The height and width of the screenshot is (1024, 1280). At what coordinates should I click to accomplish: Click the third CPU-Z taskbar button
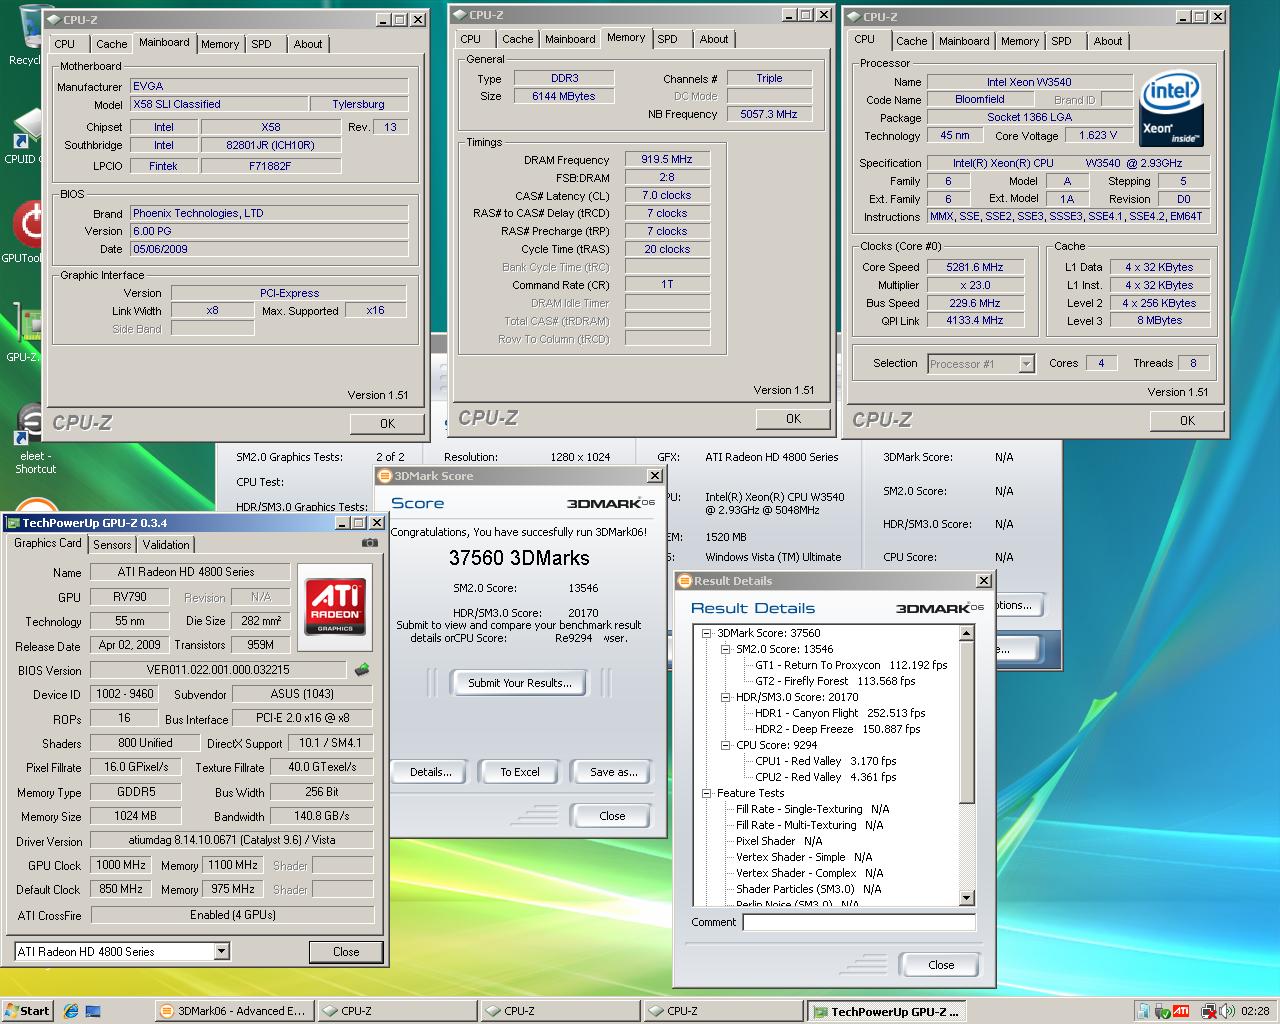[x=722, y=1011]
